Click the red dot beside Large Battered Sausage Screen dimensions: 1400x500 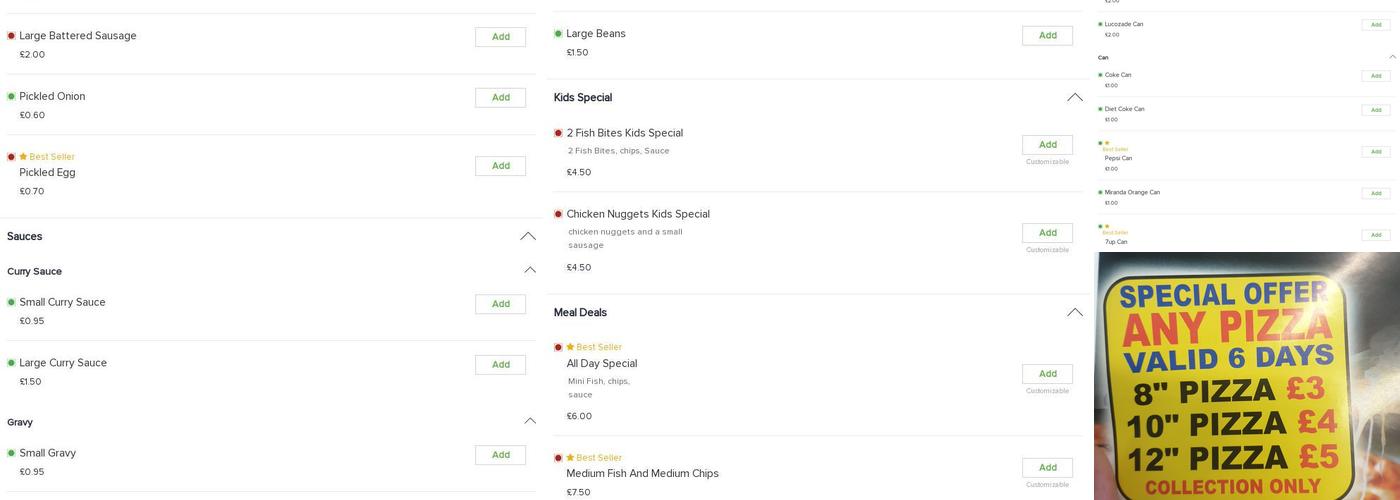tap(11, 36)
